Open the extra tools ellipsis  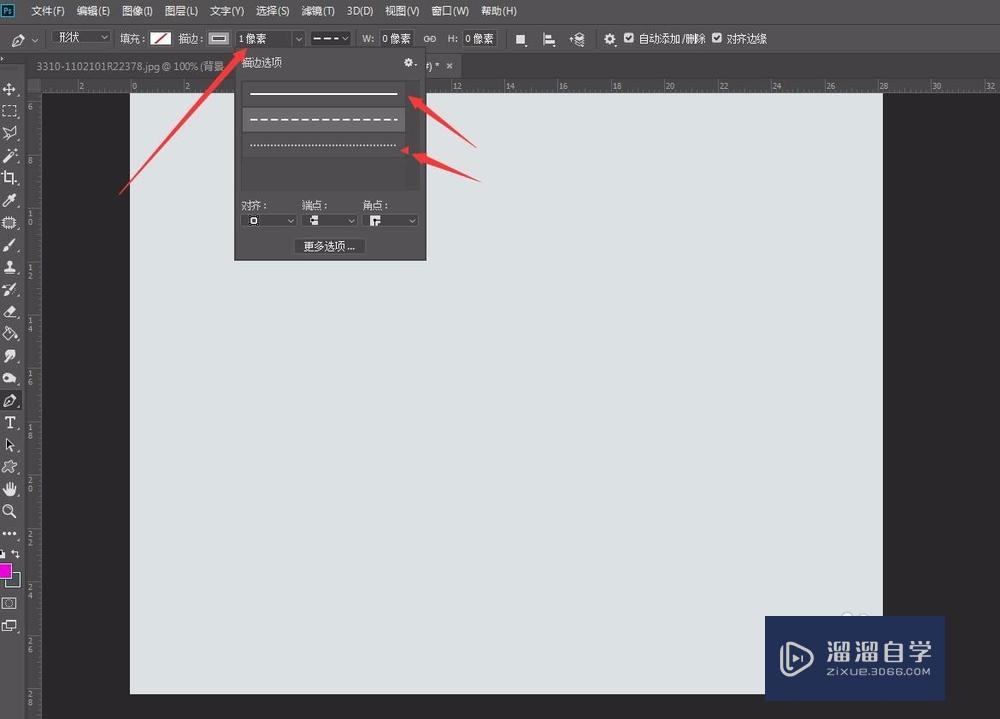10,533
